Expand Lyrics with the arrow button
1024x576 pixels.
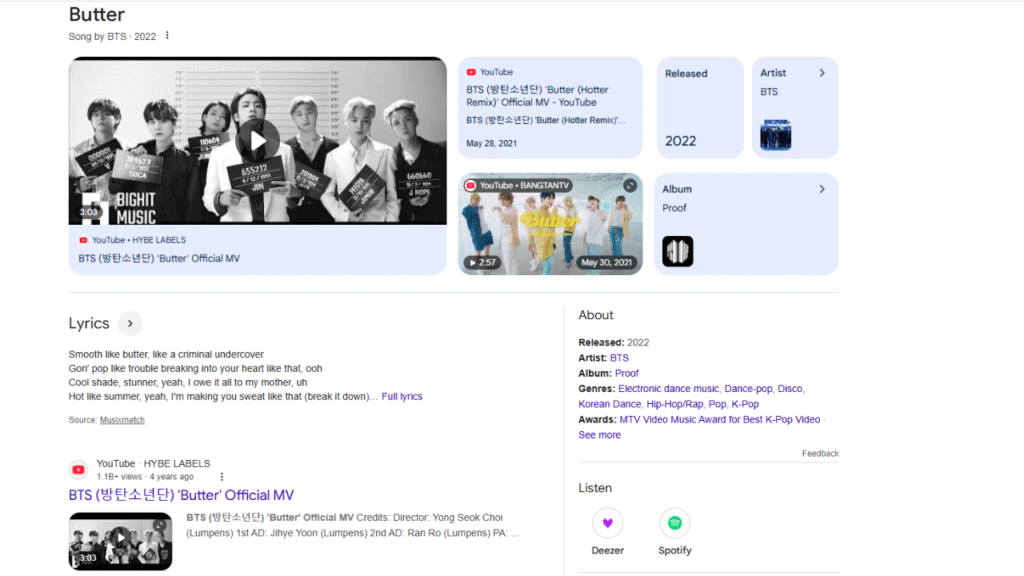(x=130, y=323)
